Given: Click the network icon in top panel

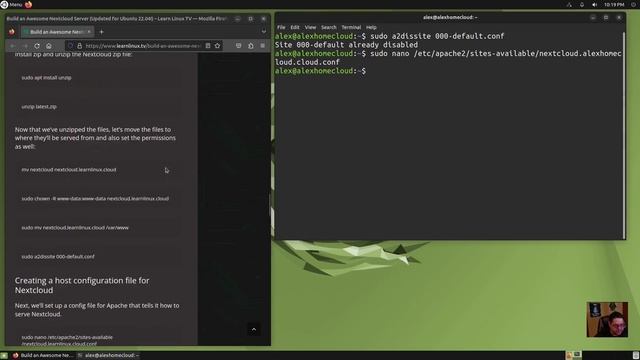Looking at the screenshot, I should click(569, 4).
